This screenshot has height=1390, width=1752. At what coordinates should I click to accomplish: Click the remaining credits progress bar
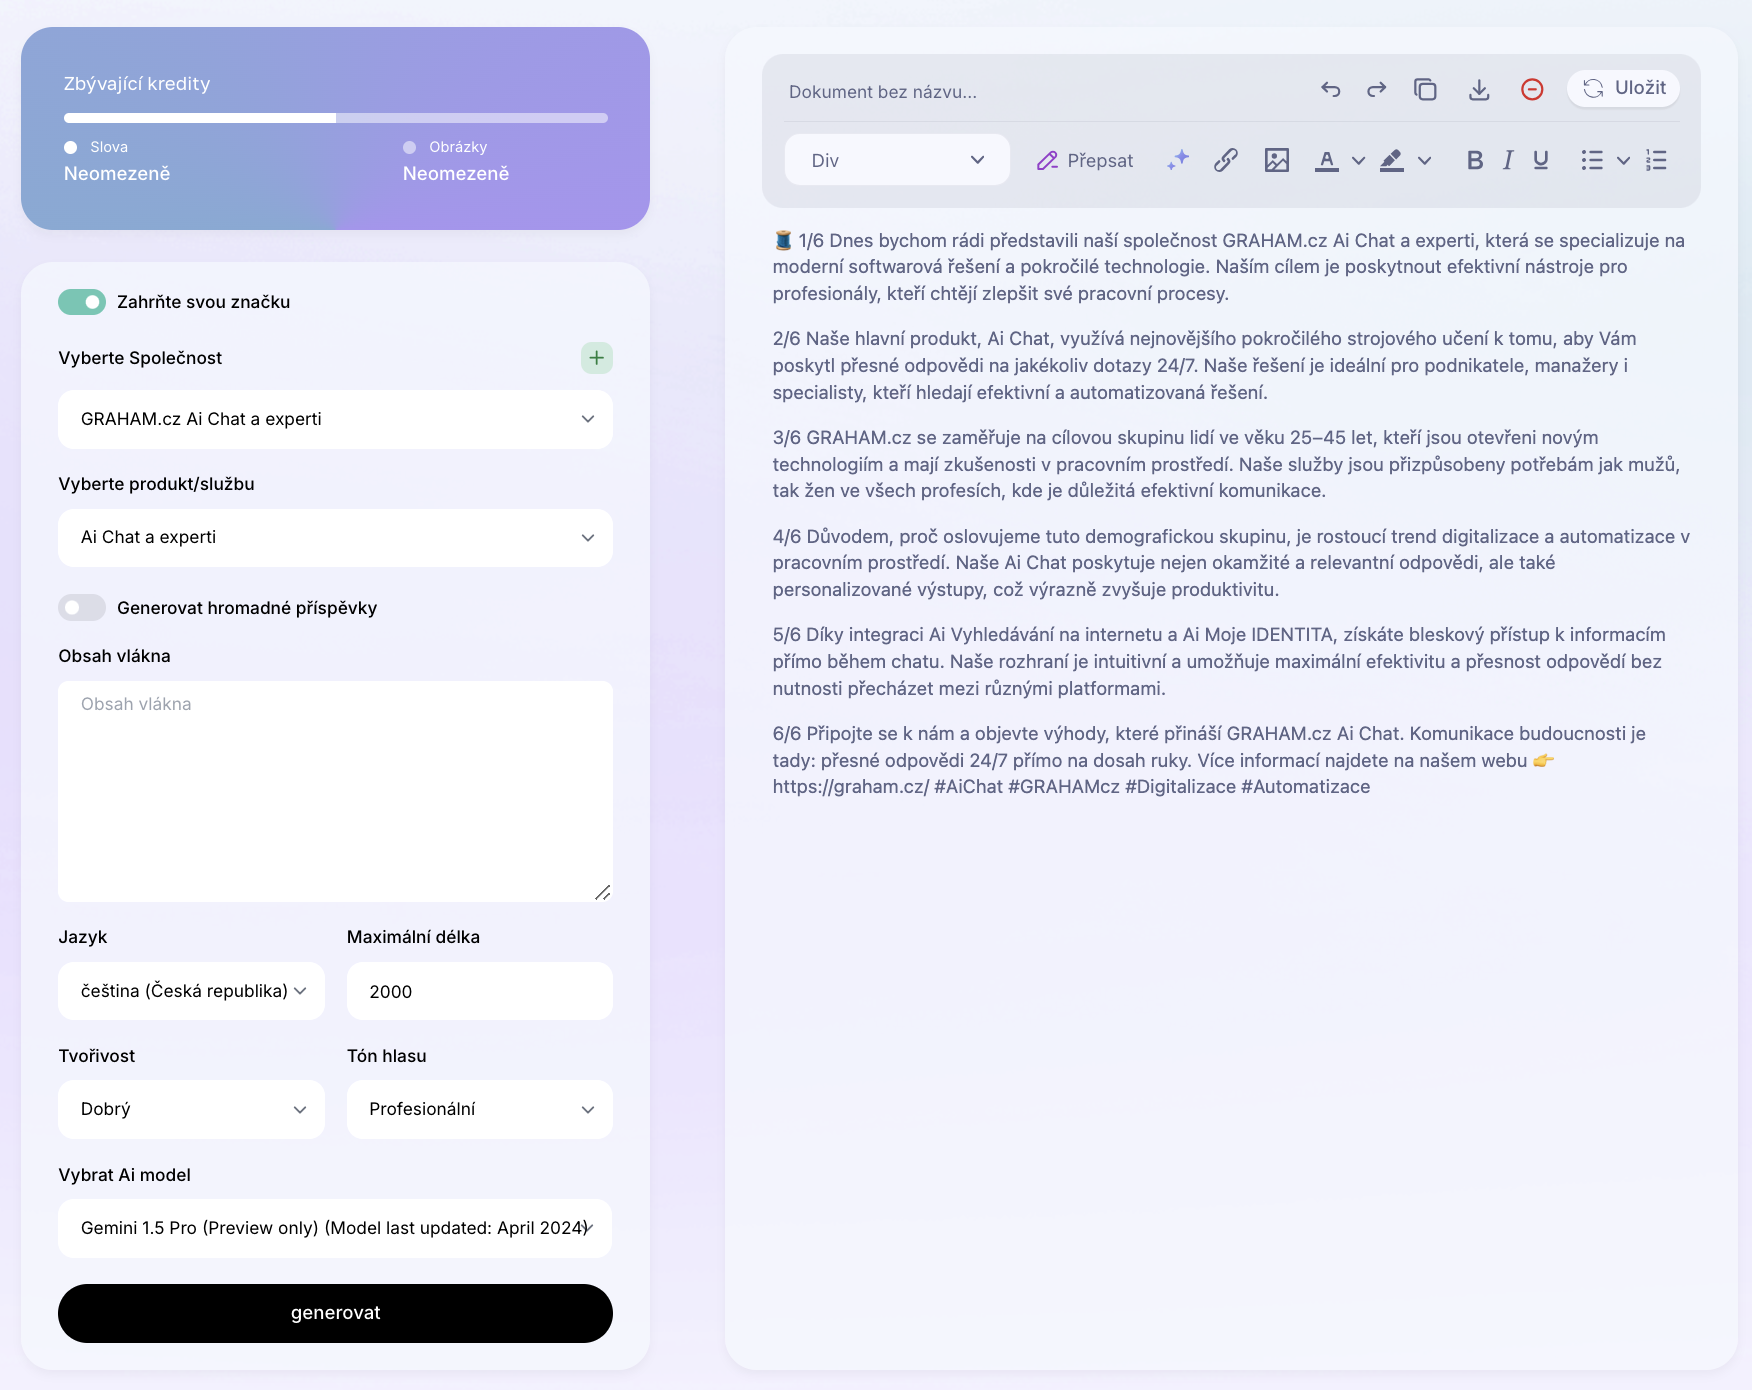point(335,118)
